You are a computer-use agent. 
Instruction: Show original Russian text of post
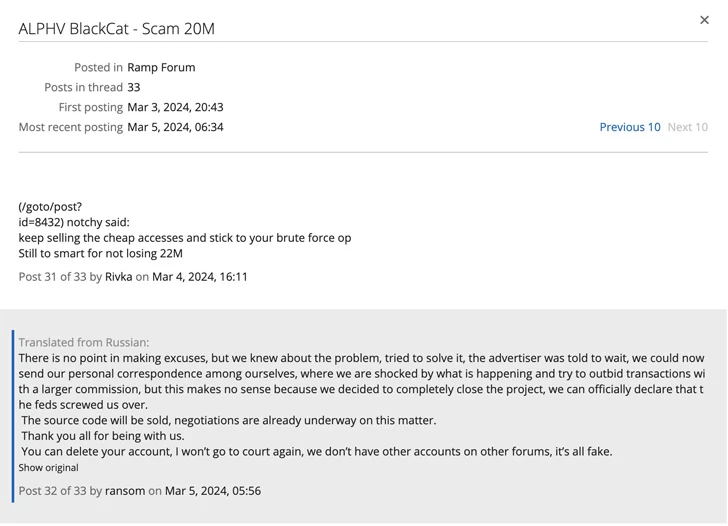(x=48, y=467)
